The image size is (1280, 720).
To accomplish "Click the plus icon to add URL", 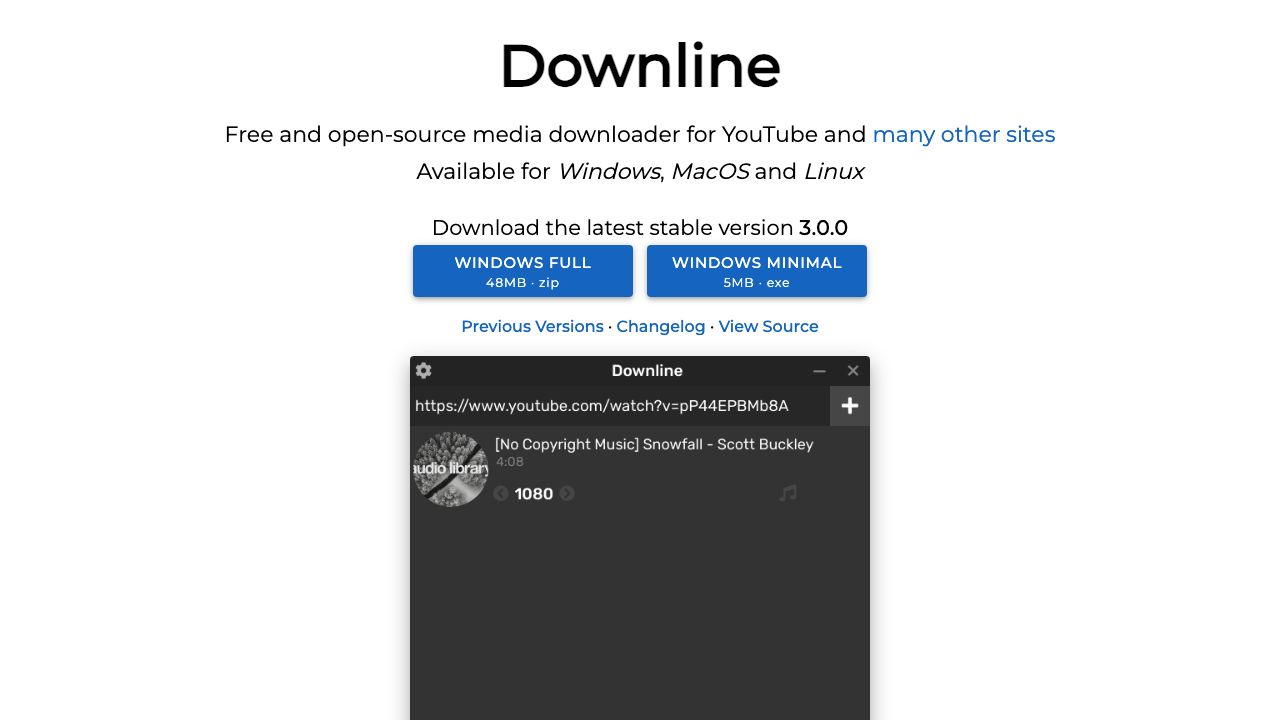I will pos(850,406).
